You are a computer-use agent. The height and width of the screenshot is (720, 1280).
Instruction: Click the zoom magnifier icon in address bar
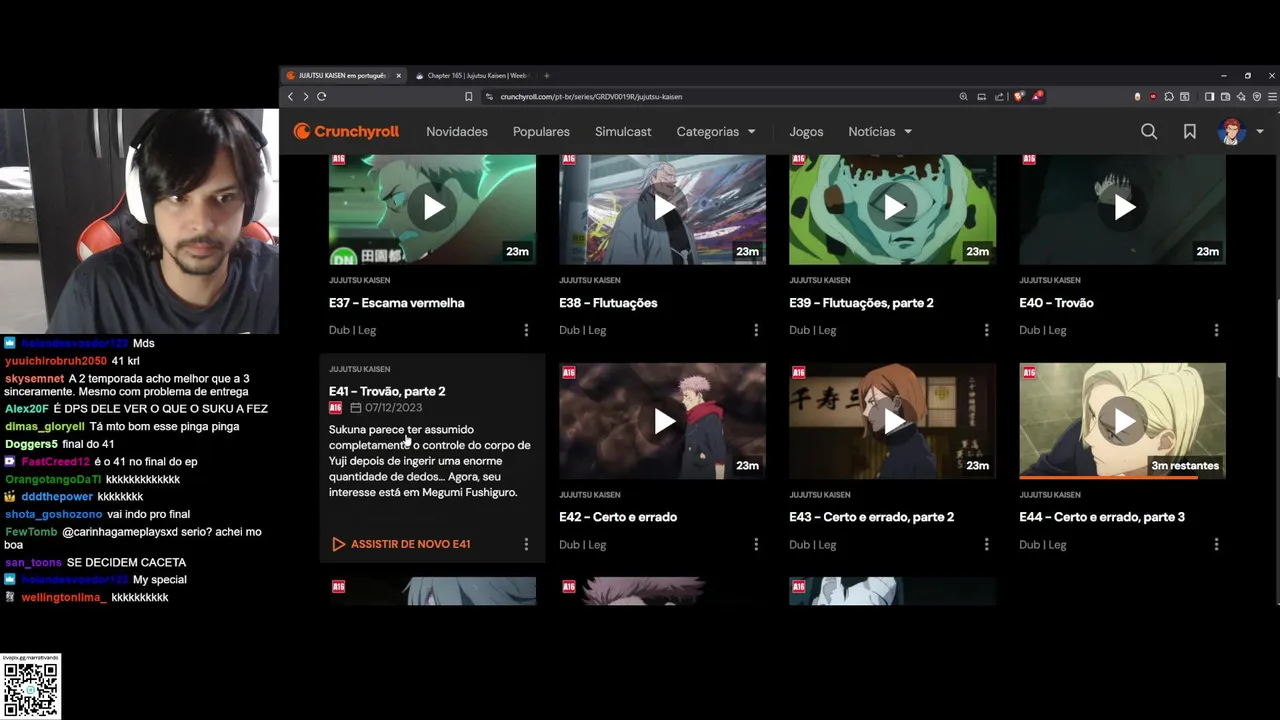click(963, 96)
